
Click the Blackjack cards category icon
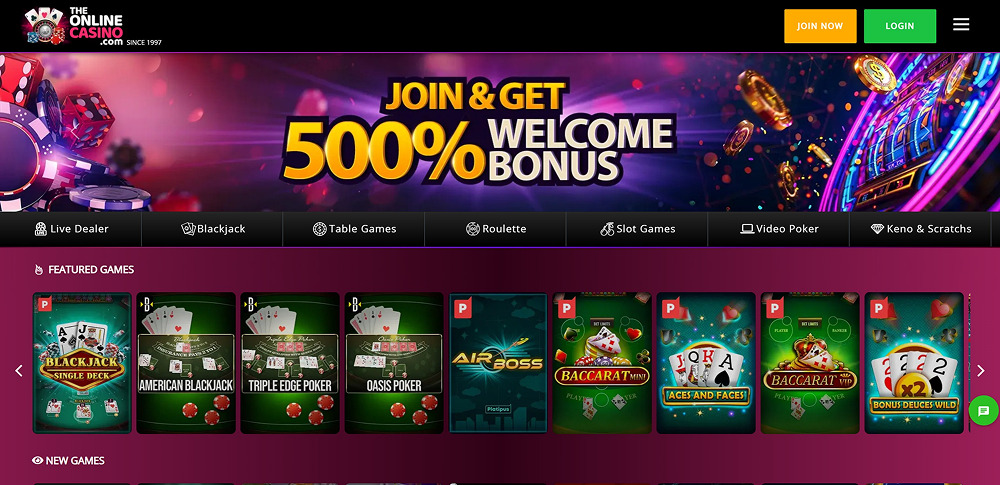tap(188, 229)
